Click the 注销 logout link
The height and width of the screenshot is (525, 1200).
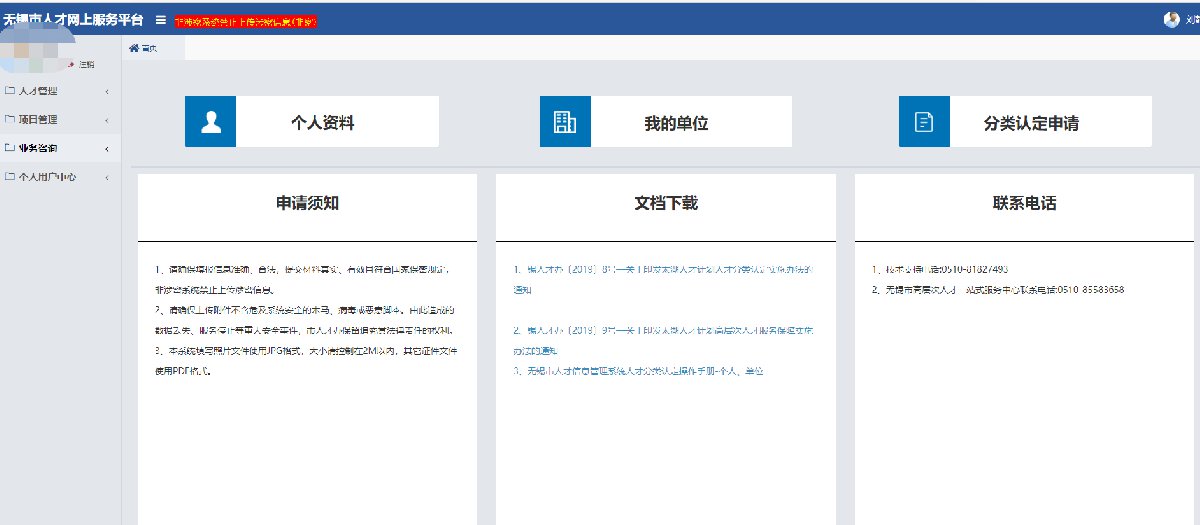click(86, 64)
